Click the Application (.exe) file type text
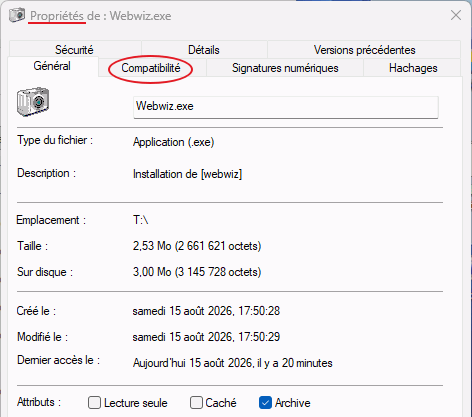 173,142
